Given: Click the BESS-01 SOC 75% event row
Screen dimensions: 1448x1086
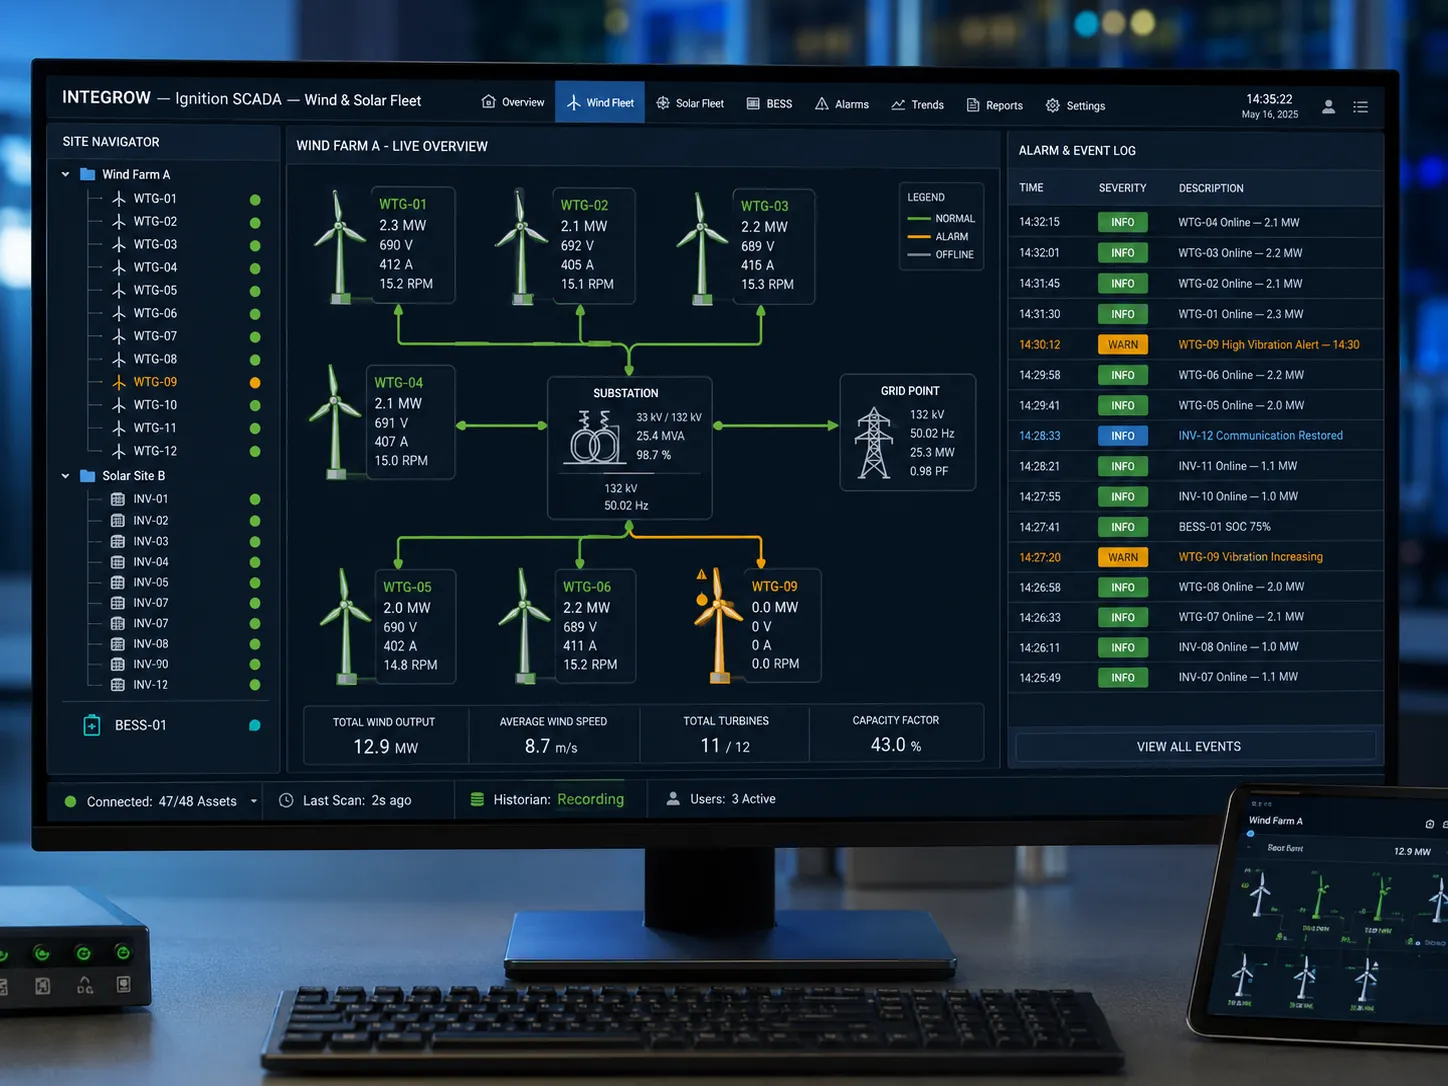Looking at the screenshot, I should pos(1196,527).
